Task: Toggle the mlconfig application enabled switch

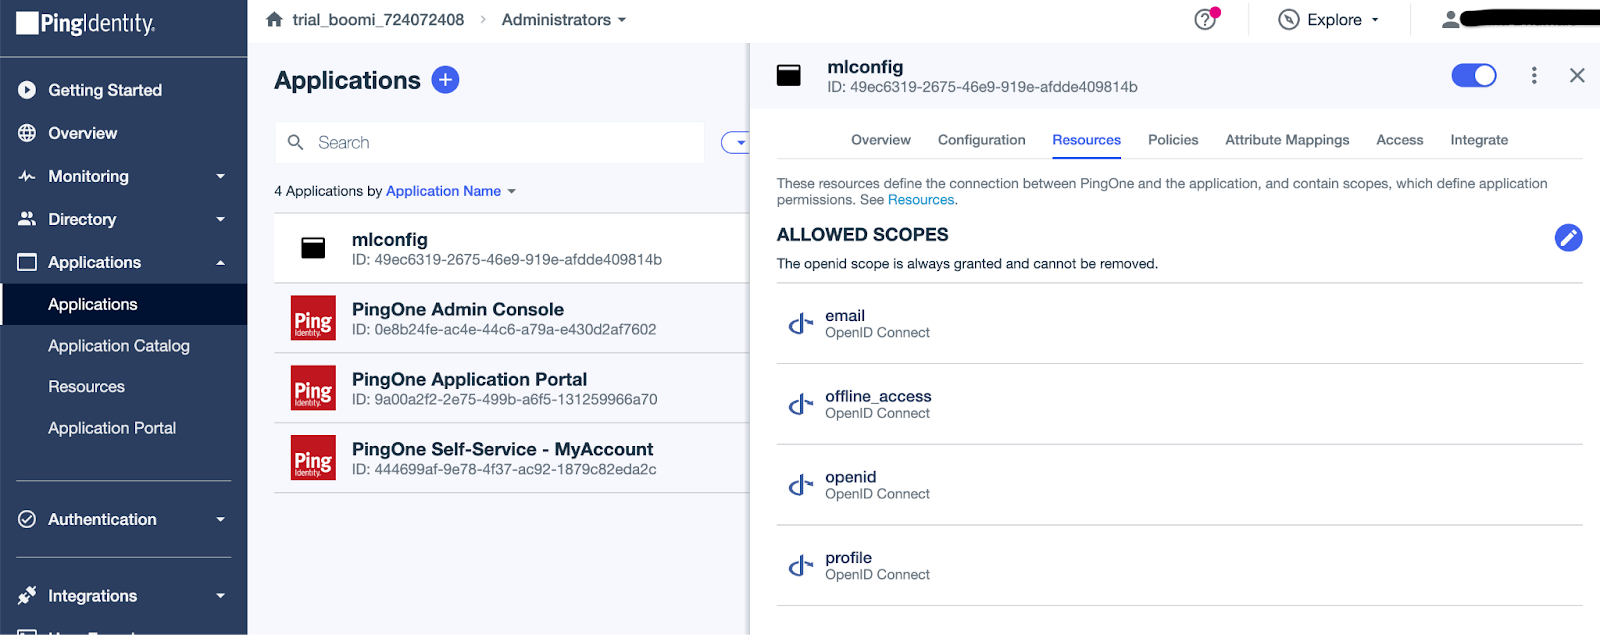Action: point(1473,76)
